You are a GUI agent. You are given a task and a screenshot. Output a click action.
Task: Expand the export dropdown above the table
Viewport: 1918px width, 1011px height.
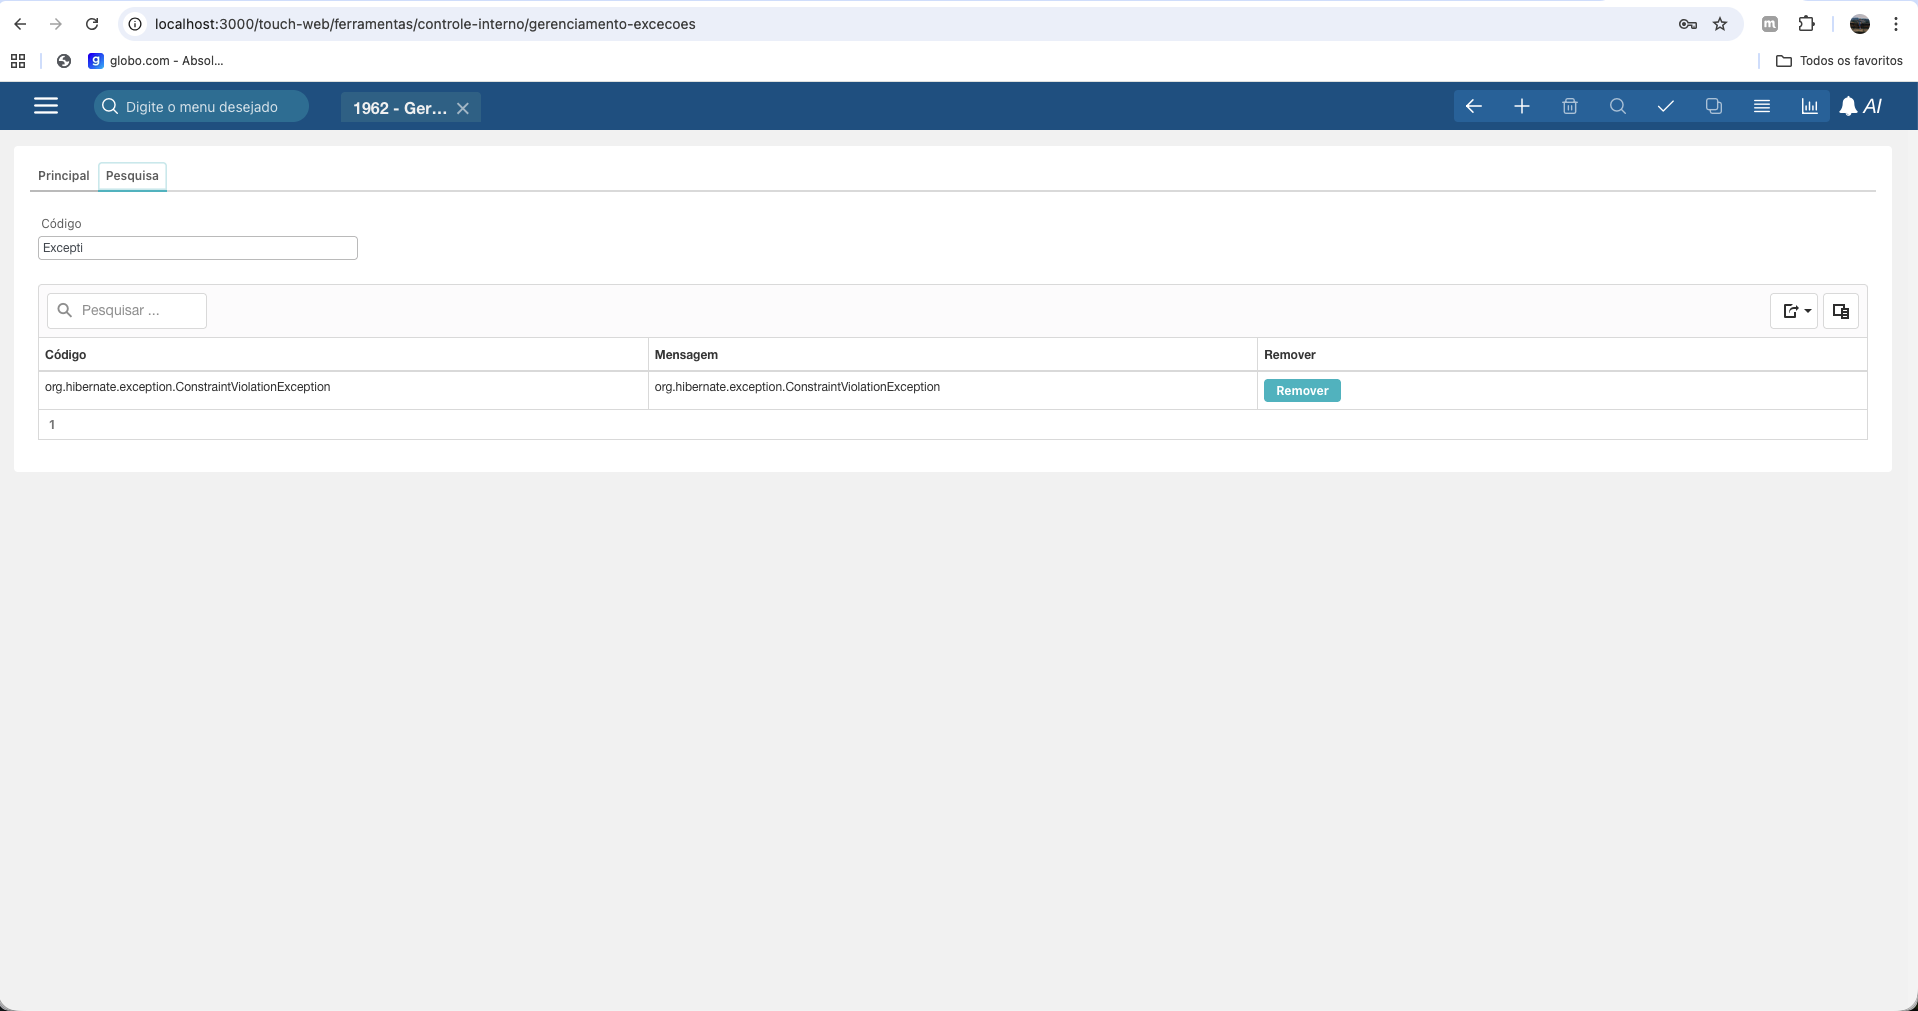(1795, 311)
